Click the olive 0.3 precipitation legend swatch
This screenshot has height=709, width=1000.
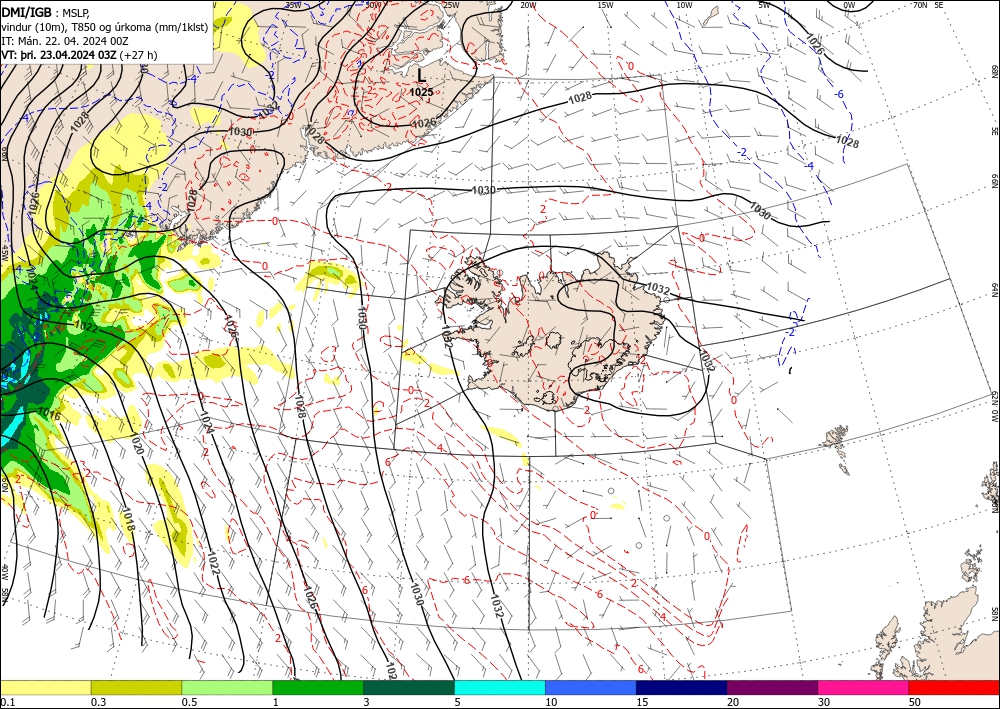click(x=136, y=687)
